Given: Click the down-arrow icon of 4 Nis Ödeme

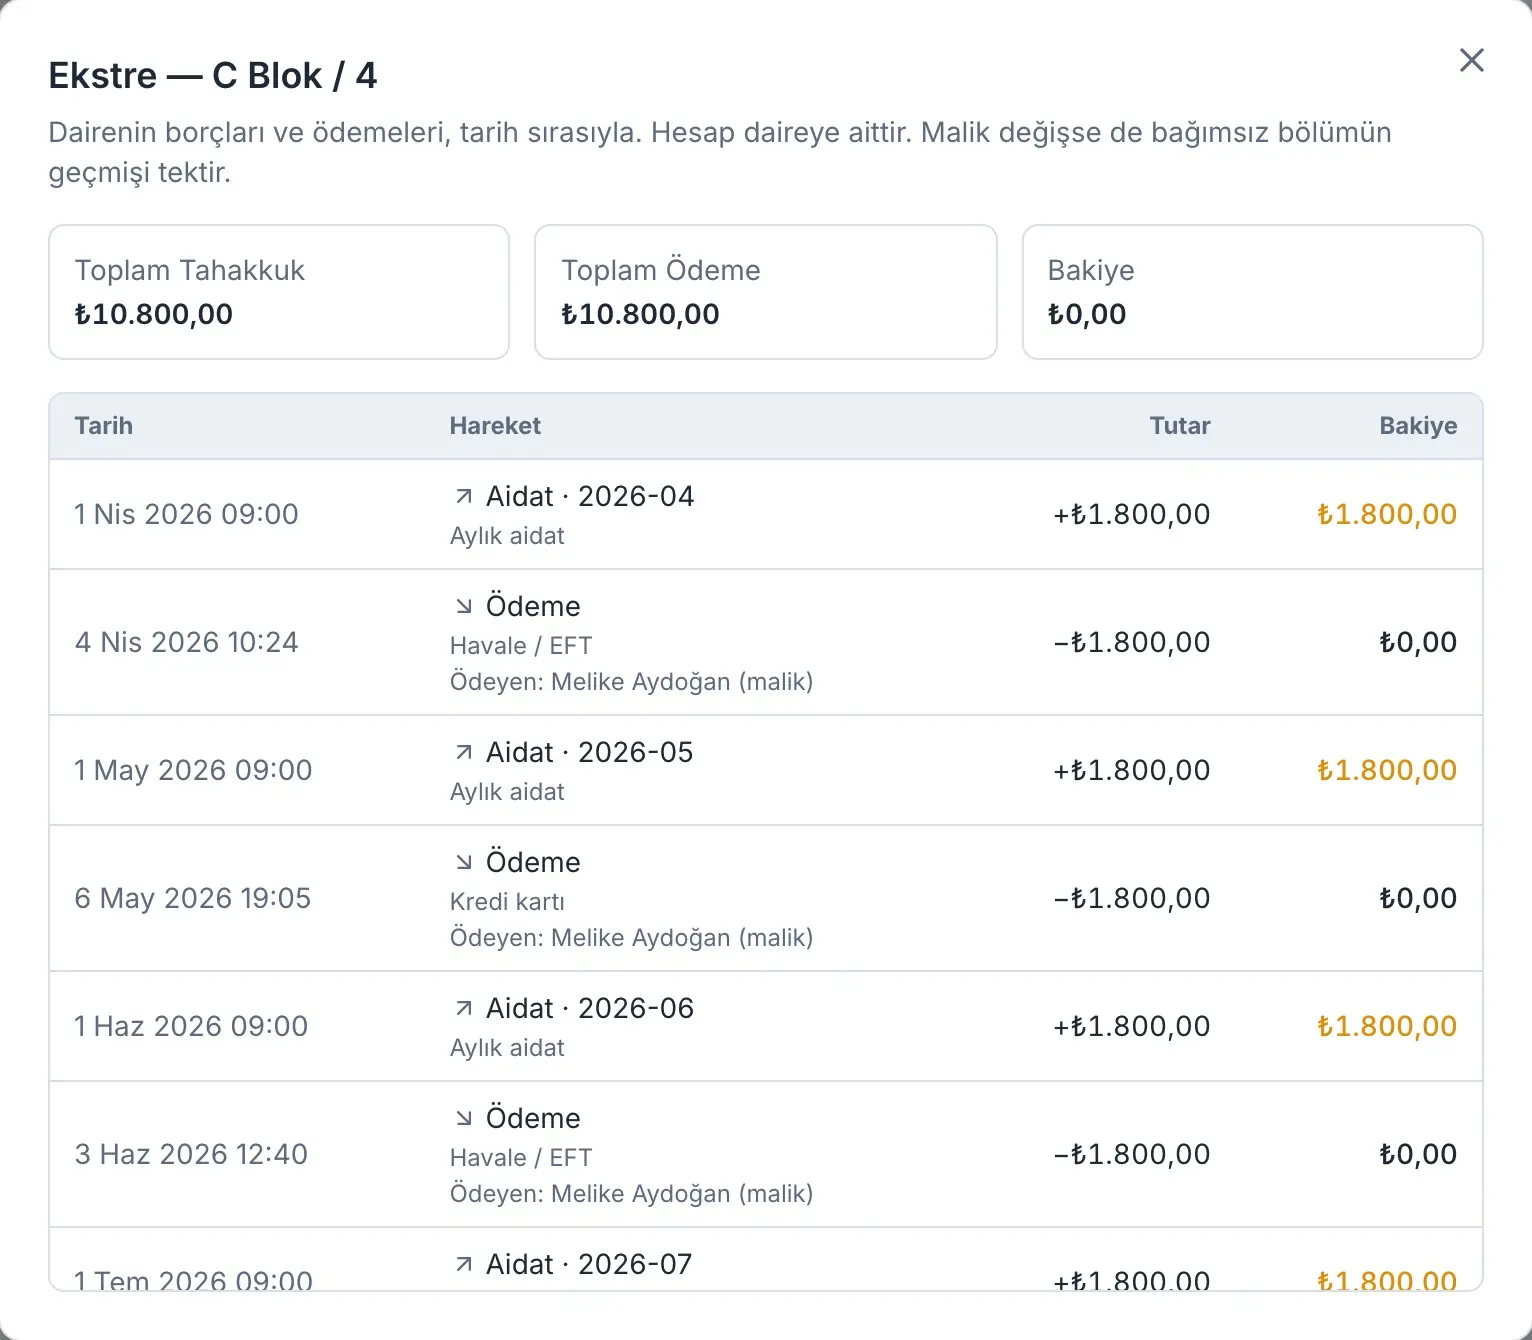Looking at the screenshot, I should click(464, 606).
